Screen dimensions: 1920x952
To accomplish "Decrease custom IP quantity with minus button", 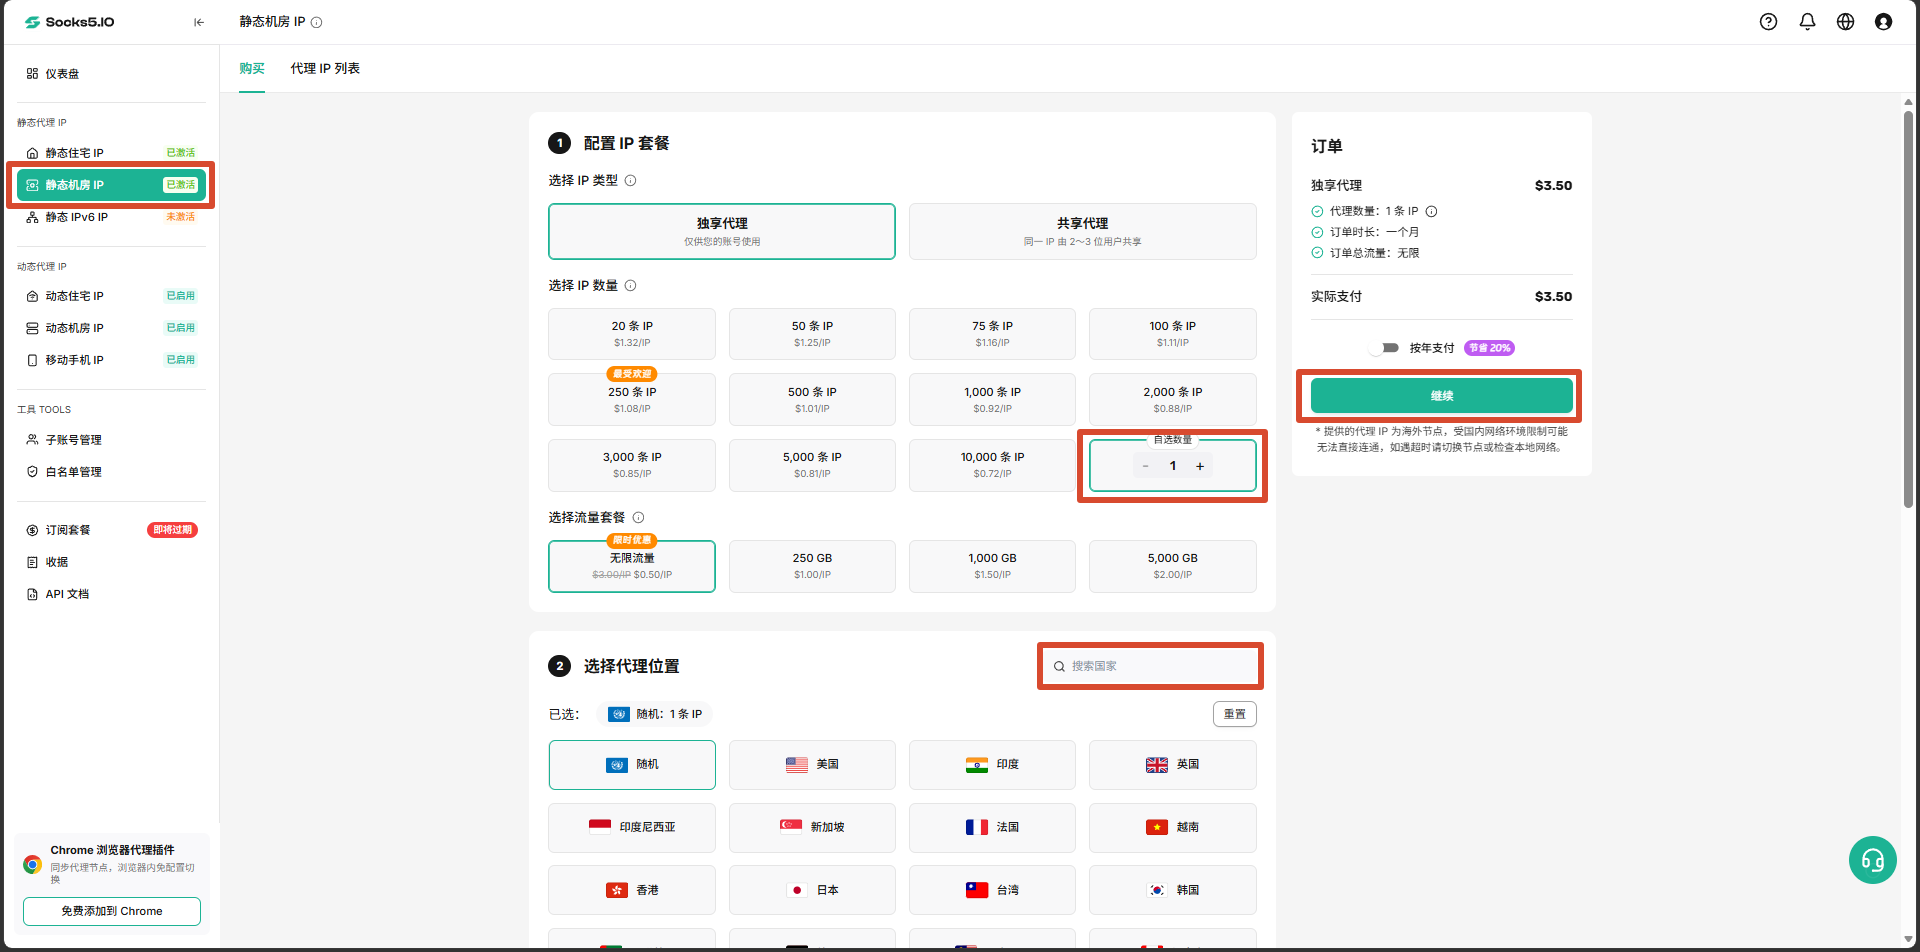I will pyautogui.click(x=1145, y=466).
